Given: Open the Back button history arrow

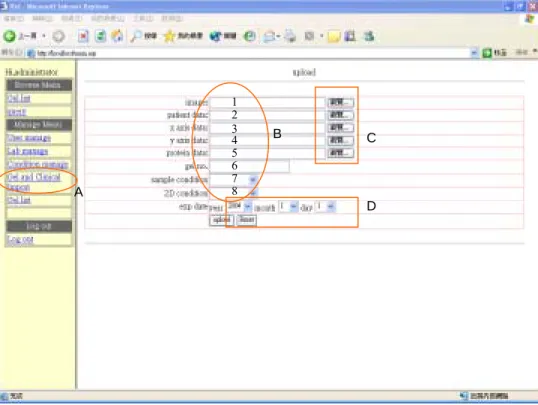Looking at the screenshot, I should click(44, 36).
